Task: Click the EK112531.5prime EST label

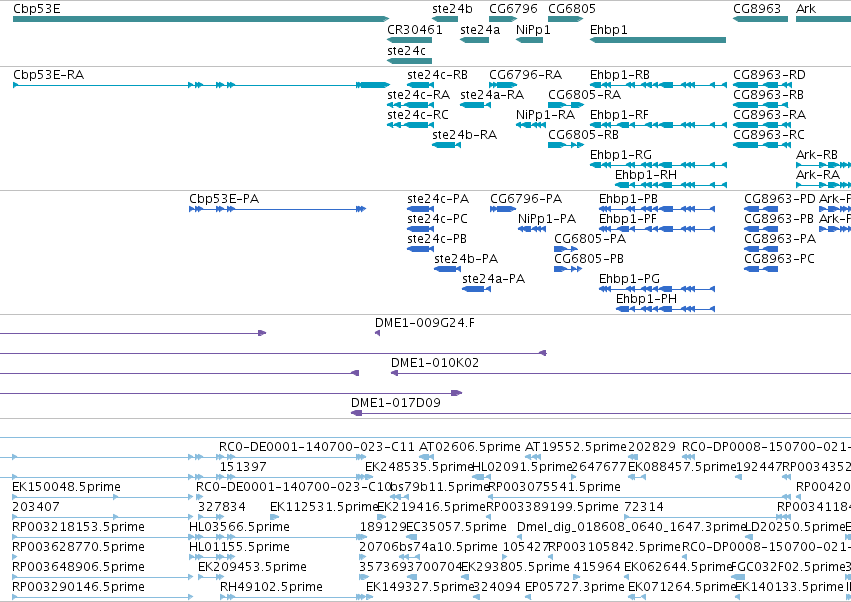Action: (324, 508)
